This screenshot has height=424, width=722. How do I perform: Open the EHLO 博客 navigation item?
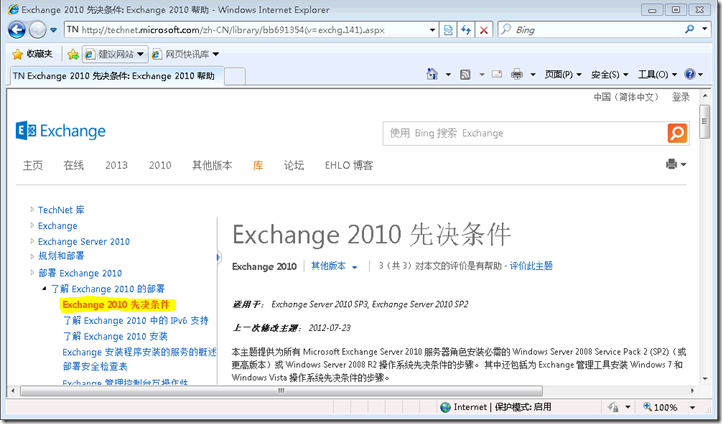(349, 165)
